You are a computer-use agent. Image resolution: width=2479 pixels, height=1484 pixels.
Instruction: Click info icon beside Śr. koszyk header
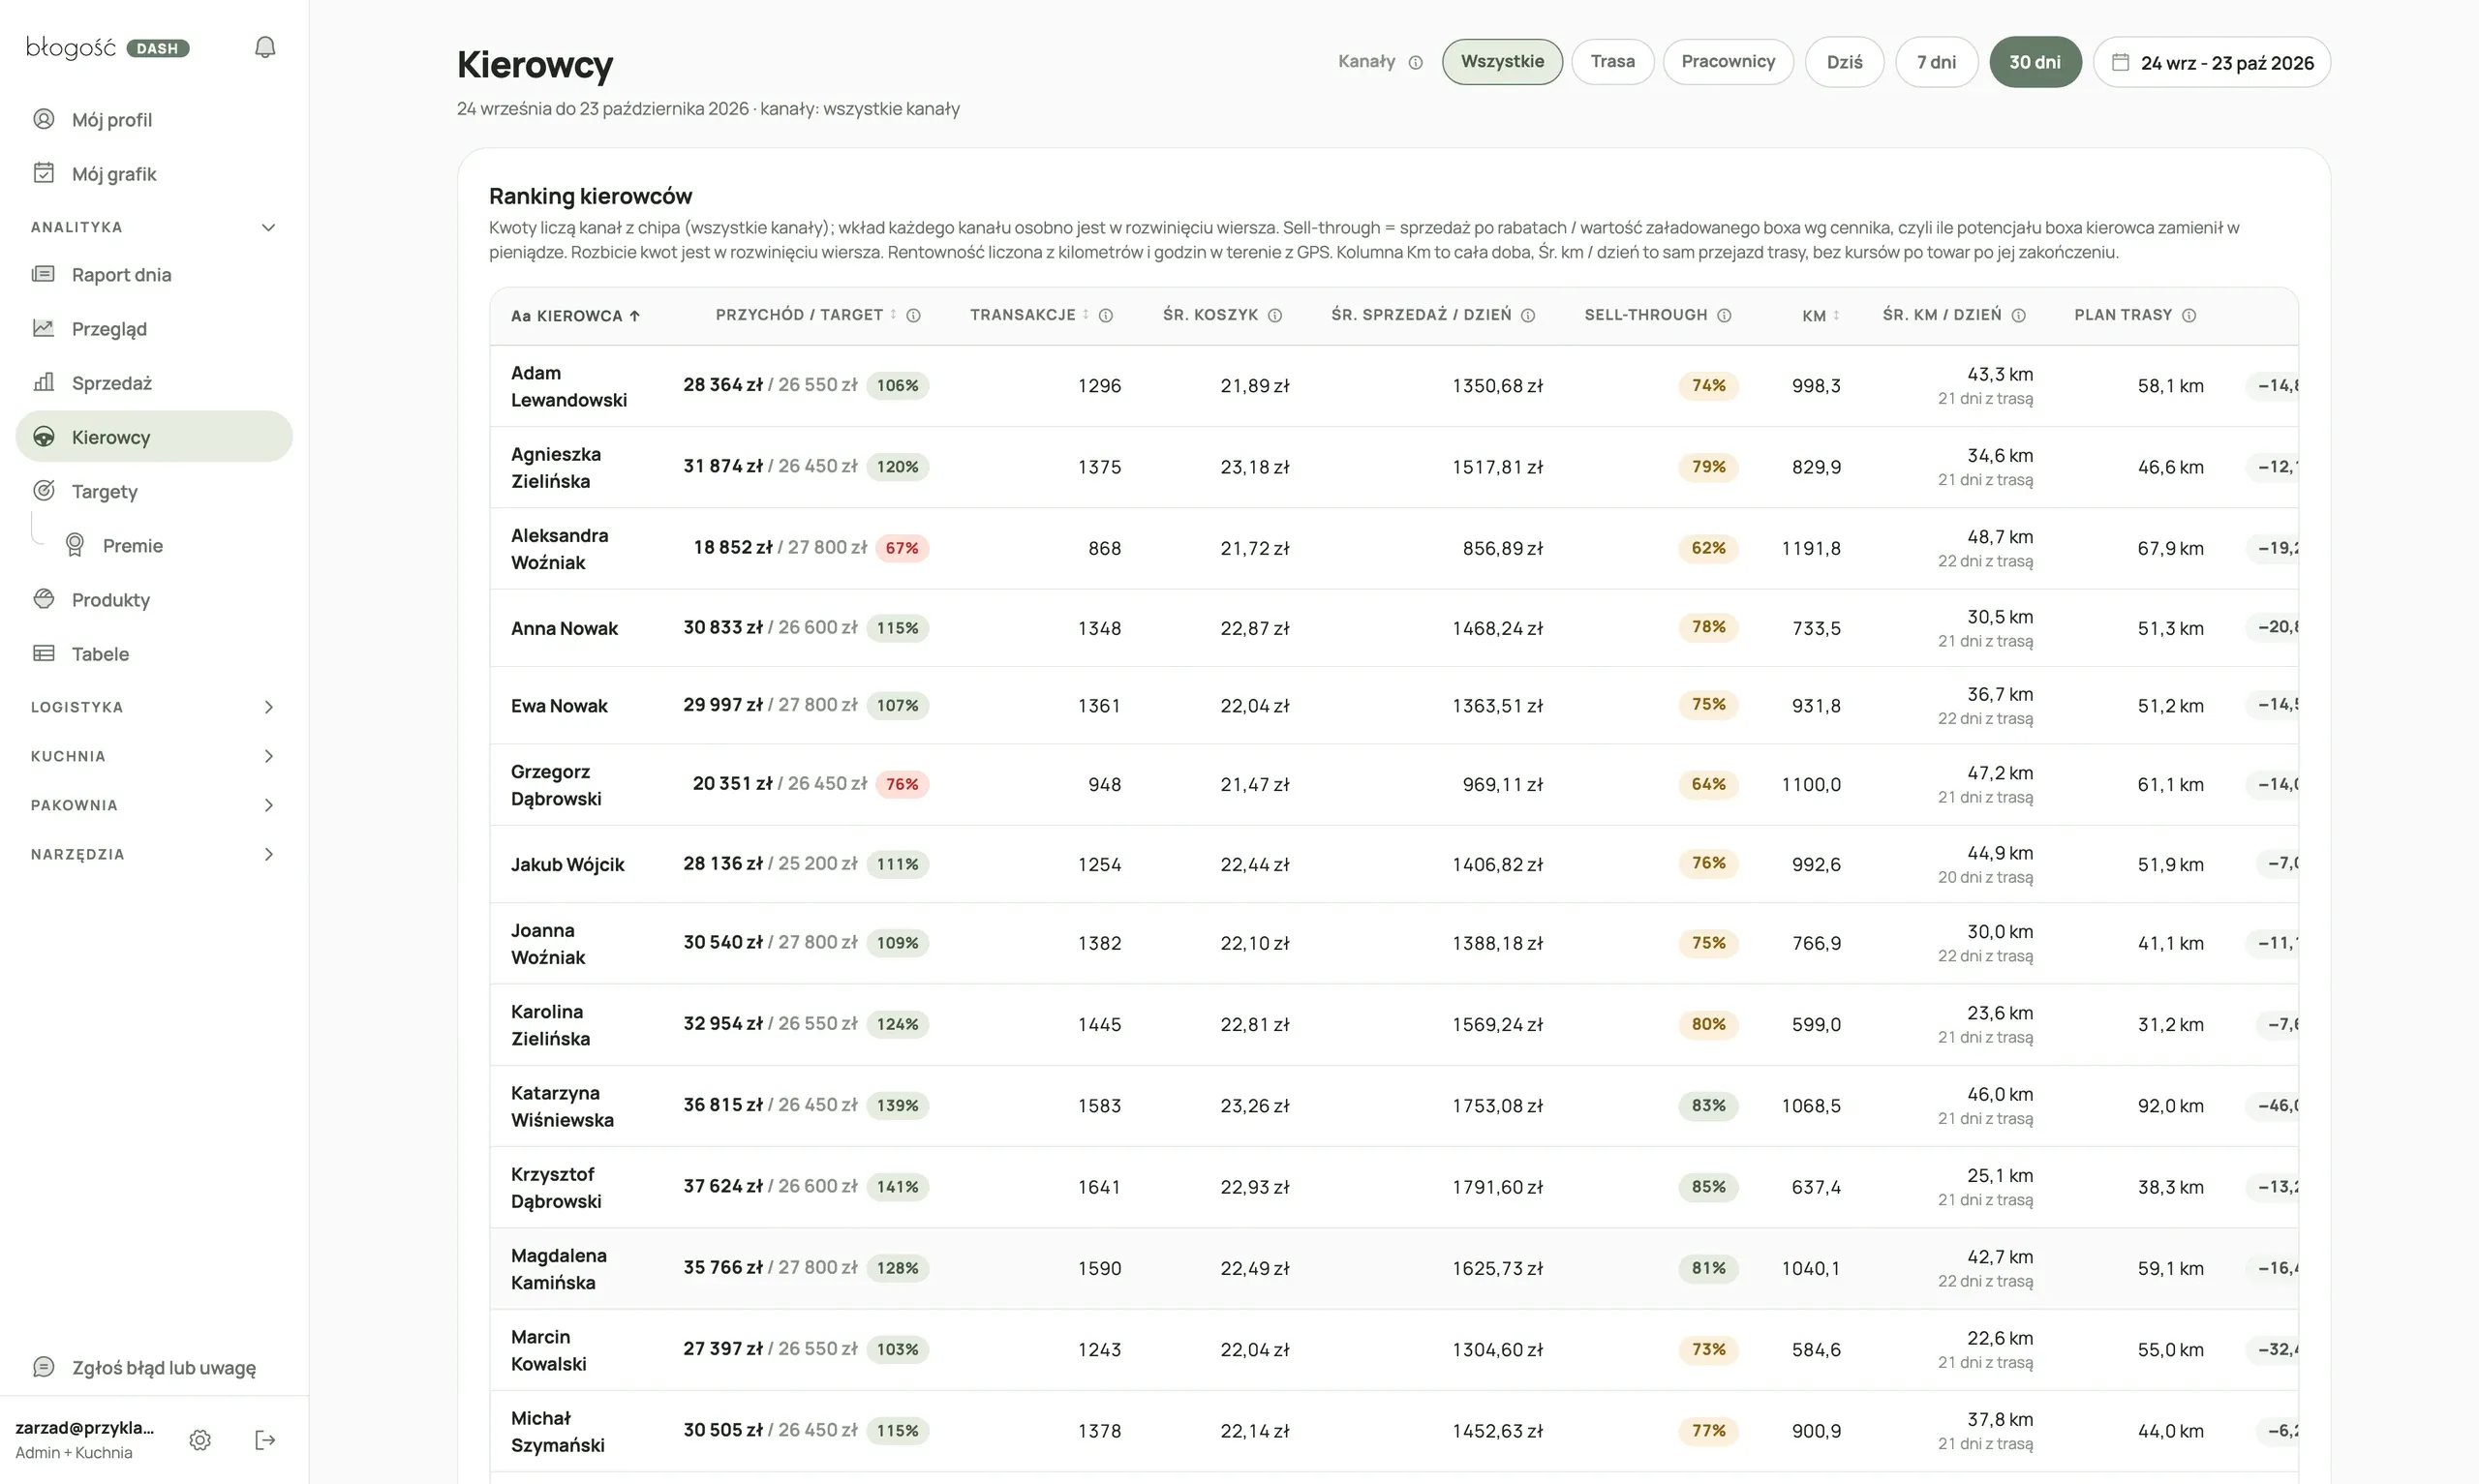coord(1275,315)
